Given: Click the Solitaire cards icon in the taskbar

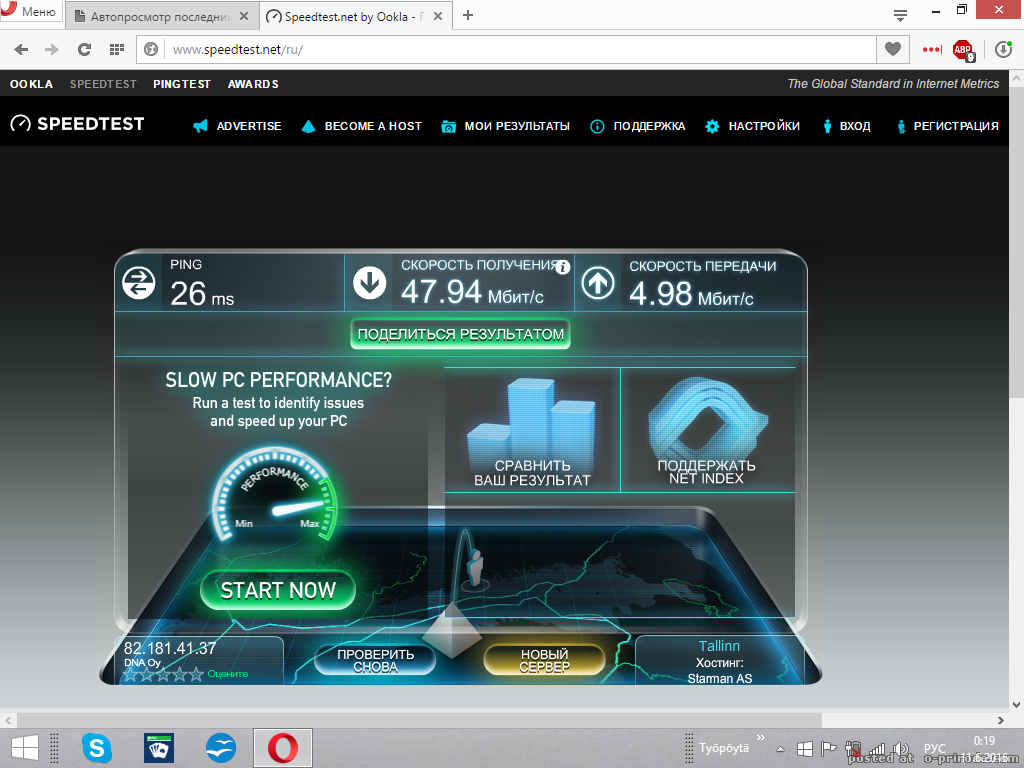Looking at the screenshot, I should click(159, 747).
